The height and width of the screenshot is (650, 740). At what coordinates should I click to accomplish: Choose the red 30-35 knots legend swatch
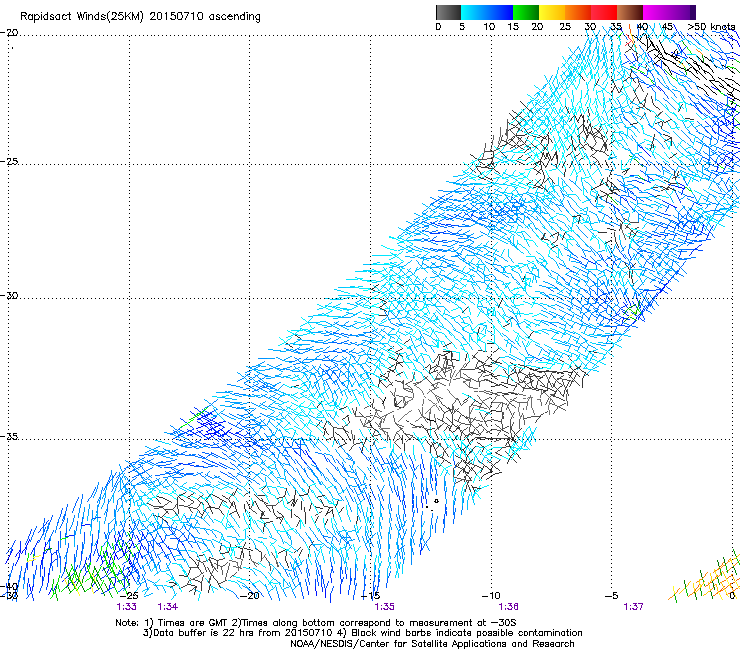[x=604, y=12]
